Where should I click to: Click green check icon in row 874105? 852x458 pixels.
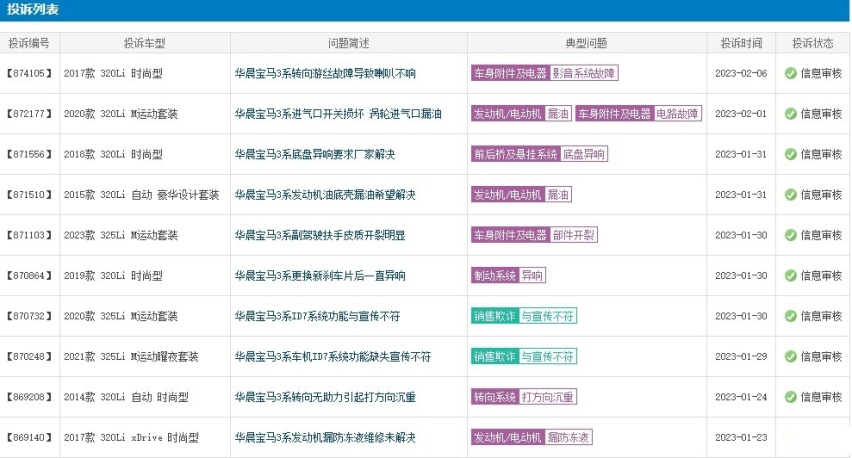pos(791,73)
